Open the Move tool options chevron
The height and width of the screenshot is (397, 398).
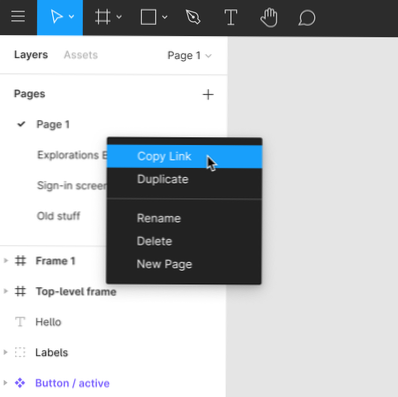tap(72, 17)
